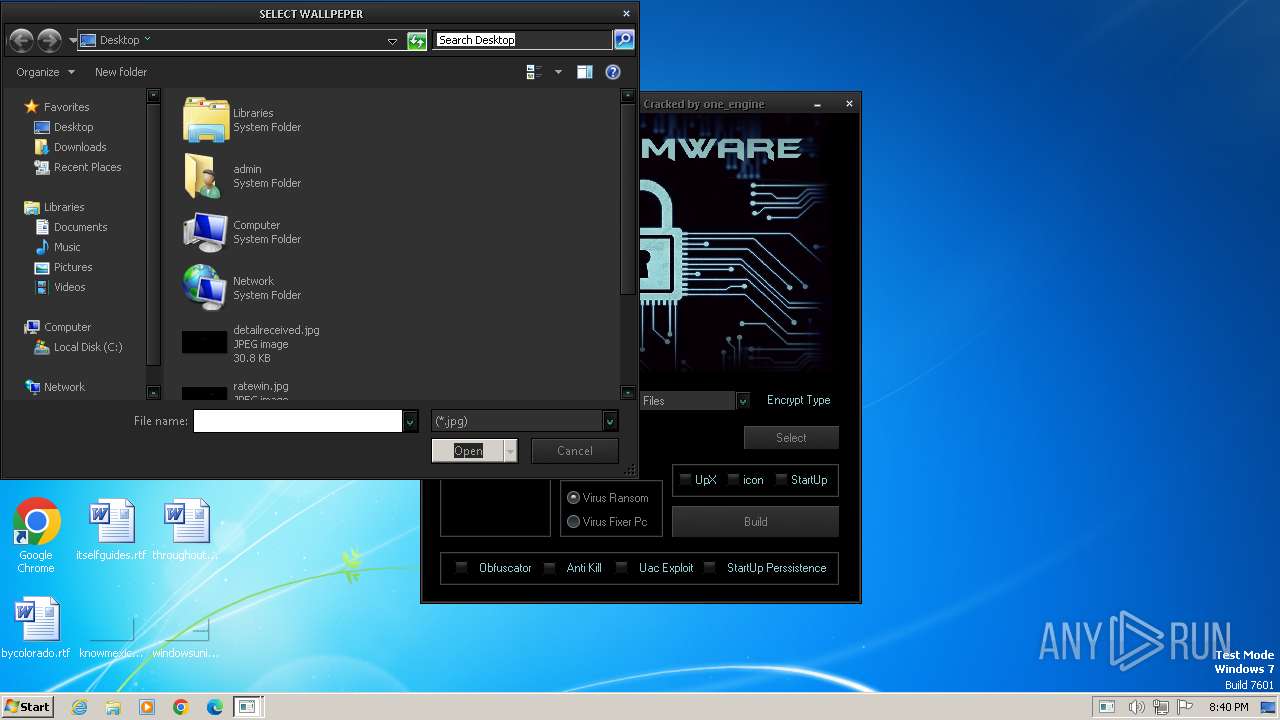Select Recent Places under Favorites

point(87,167)
